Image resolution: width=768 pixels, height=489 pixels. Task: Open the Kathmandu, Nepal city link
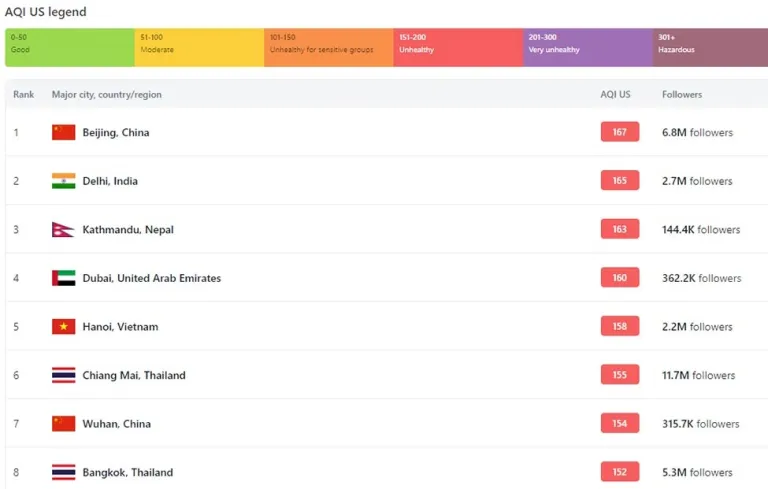tap(128, 230)
